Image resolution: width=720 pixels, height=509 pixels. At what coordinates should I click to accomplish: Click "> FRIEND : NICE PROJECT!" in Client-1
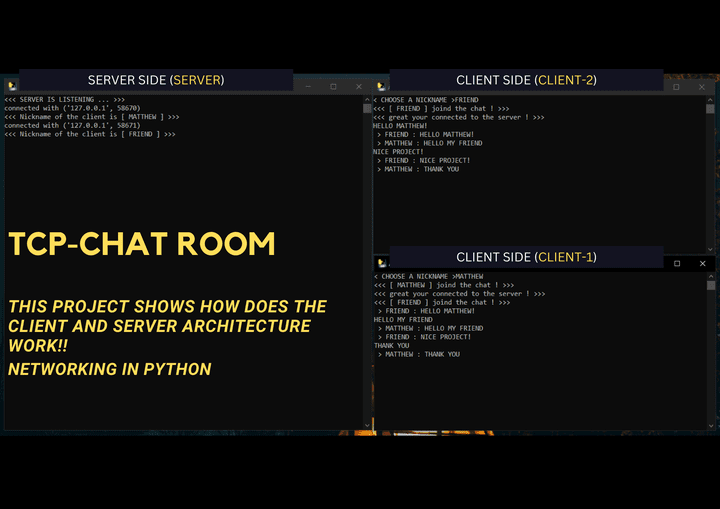coord(424,337)
